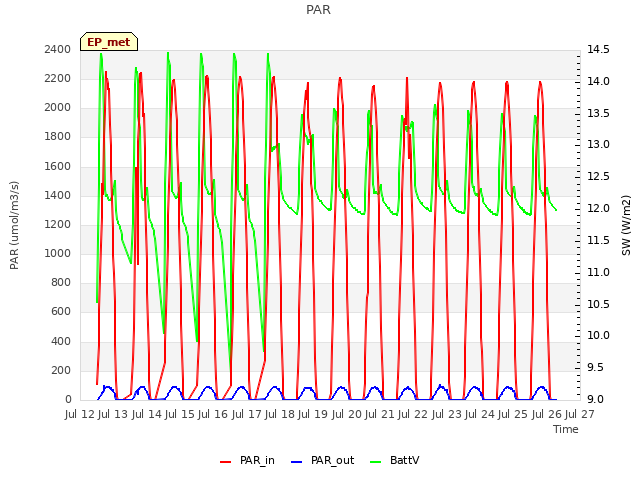Click the 14.5 right axis value
This screenshot has height=480, width=640.
(598, 49)
